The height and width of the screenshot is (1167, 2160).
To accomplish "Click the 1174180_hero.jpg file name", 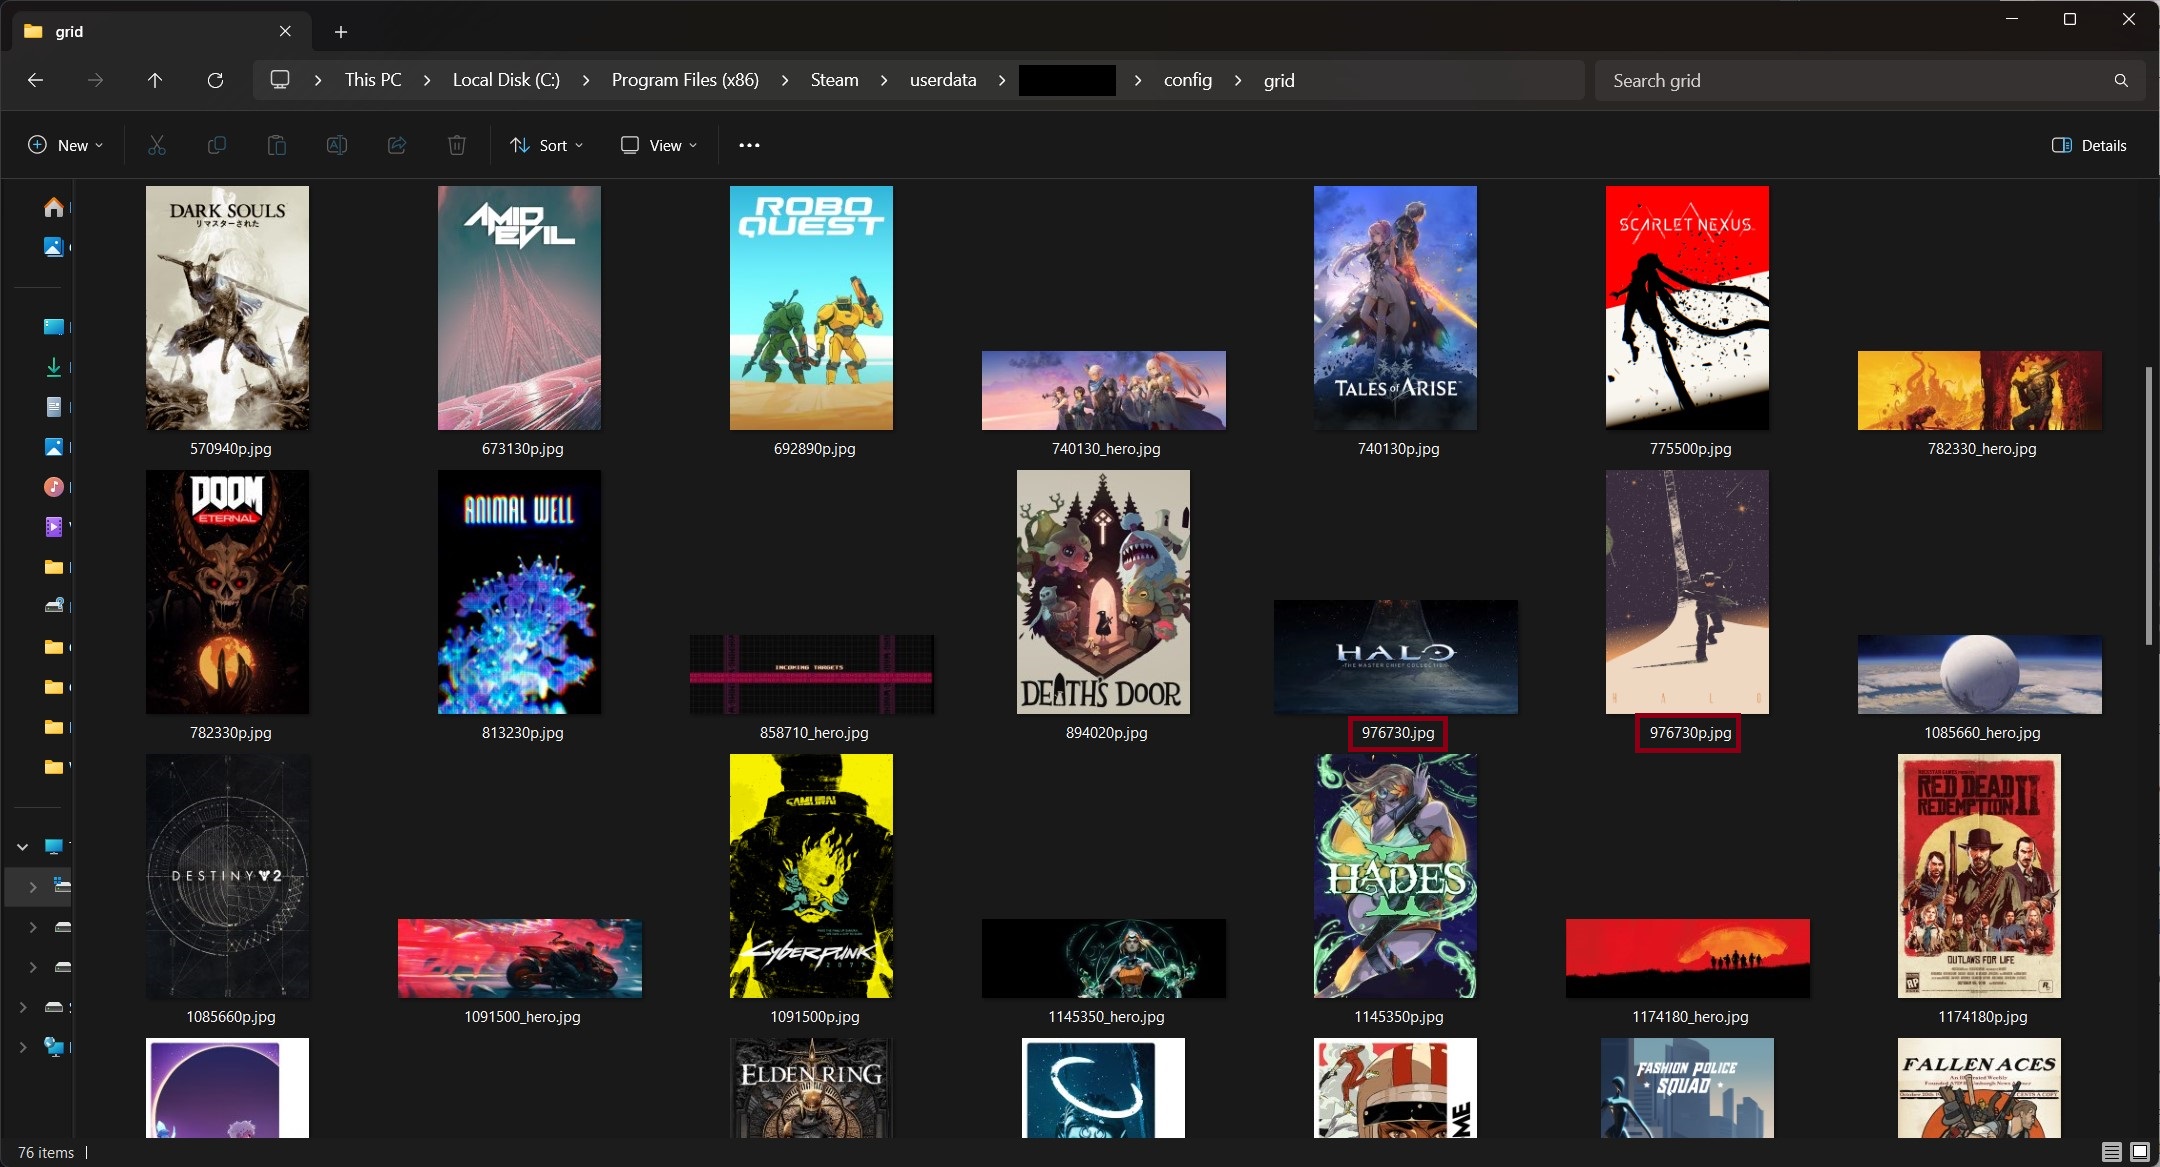I will pyautogui.click(x=1690, y=1017).
